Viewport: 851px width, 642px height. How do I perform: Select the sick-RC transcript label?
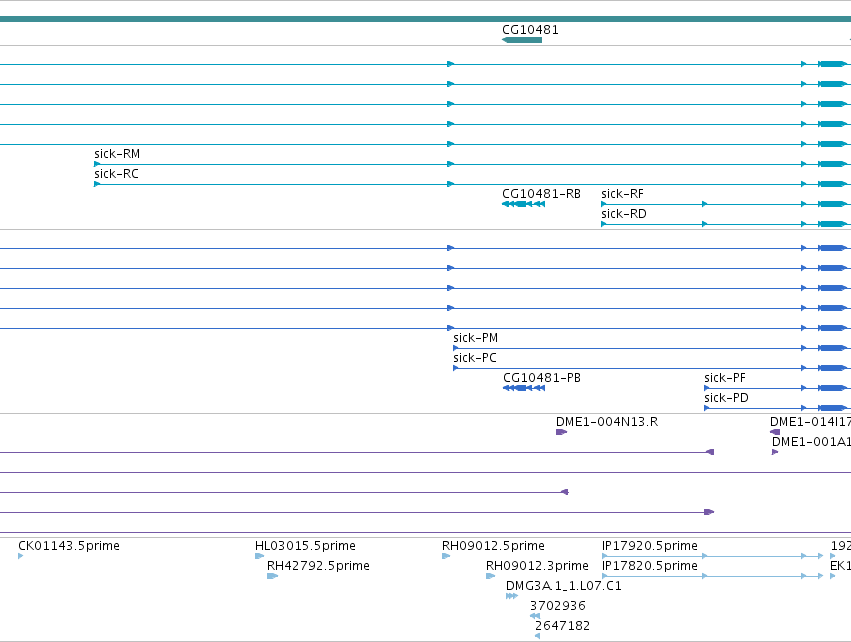pos(116,174)
